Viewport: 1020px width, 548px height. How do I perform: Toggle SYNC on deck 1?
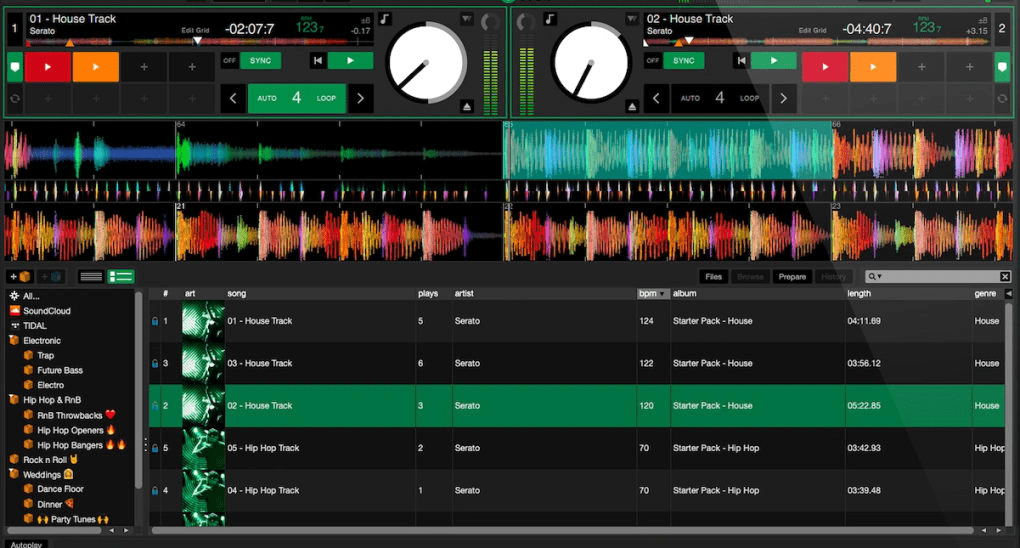[261, 61]
